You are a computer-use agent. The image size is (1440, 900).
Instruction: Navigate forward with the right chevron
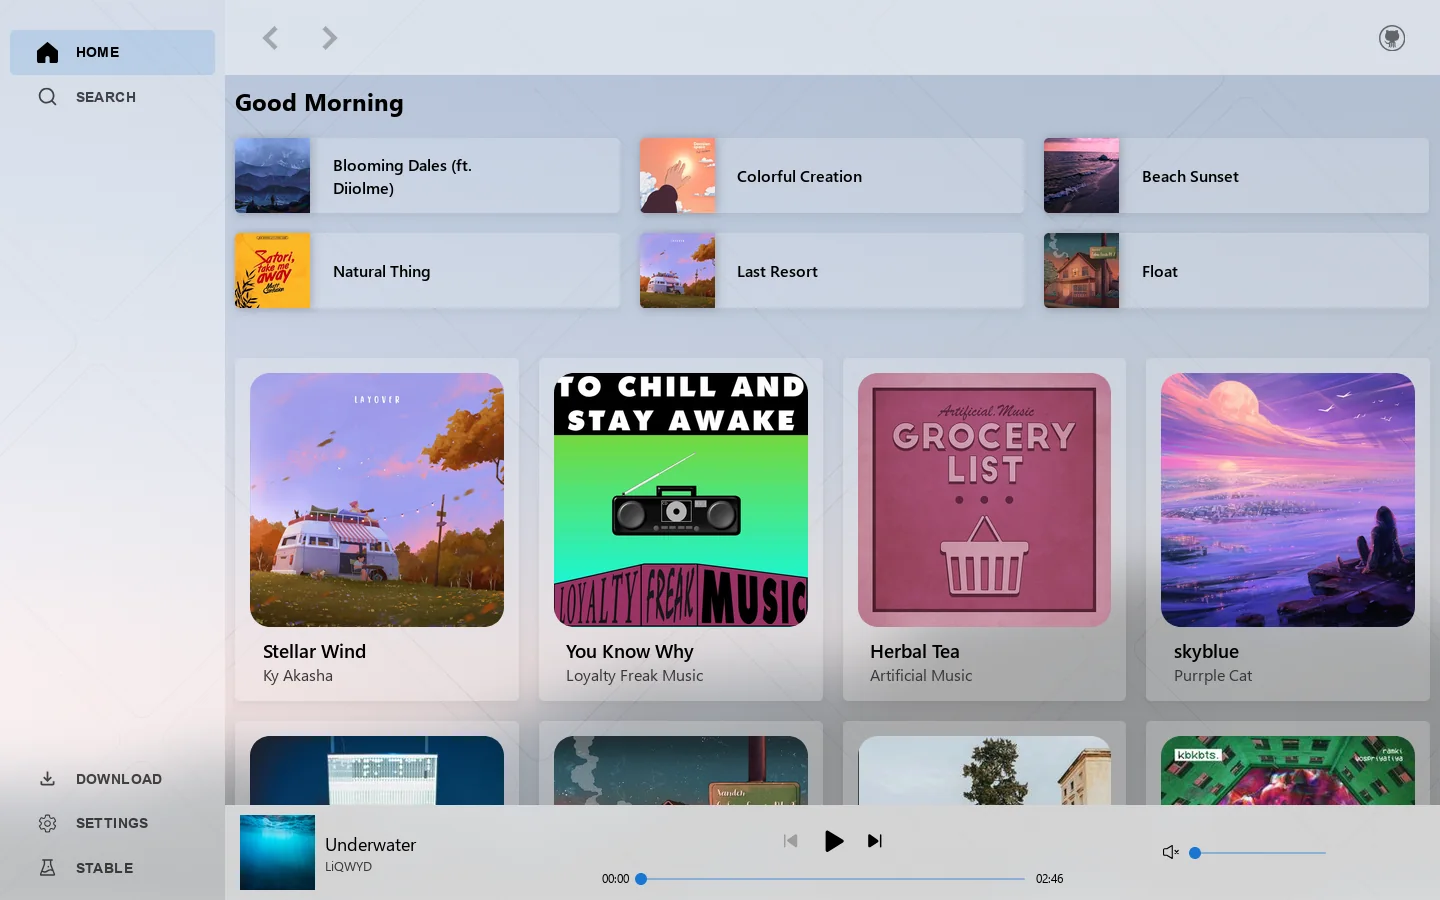pyautogui.click(x=329, y=38)
